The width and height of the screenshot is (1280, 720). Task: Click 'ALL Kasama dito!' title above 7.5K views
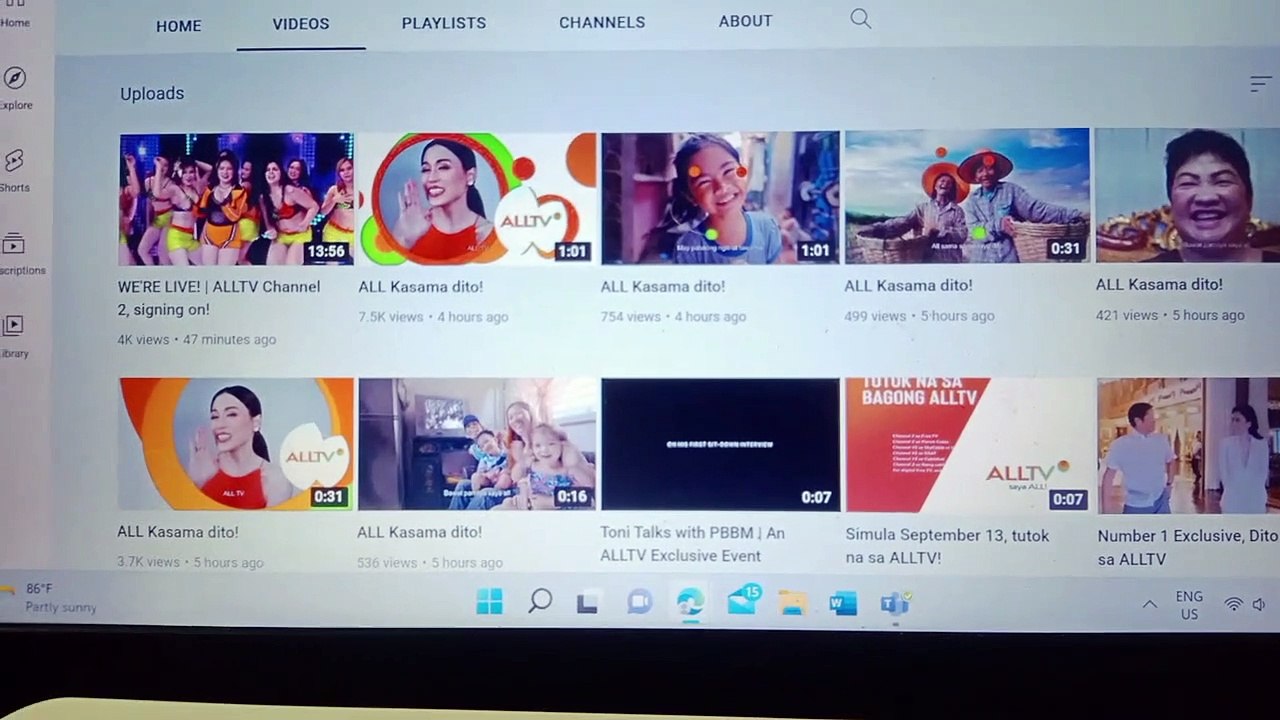coord(420,286)
